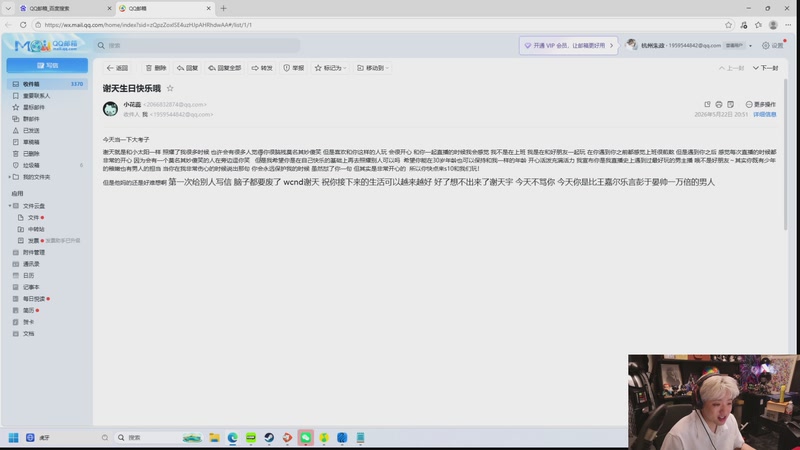Screen dimensions: 800x450
Task: Open settings via the gear icon
Action: [x=765, y=45]
